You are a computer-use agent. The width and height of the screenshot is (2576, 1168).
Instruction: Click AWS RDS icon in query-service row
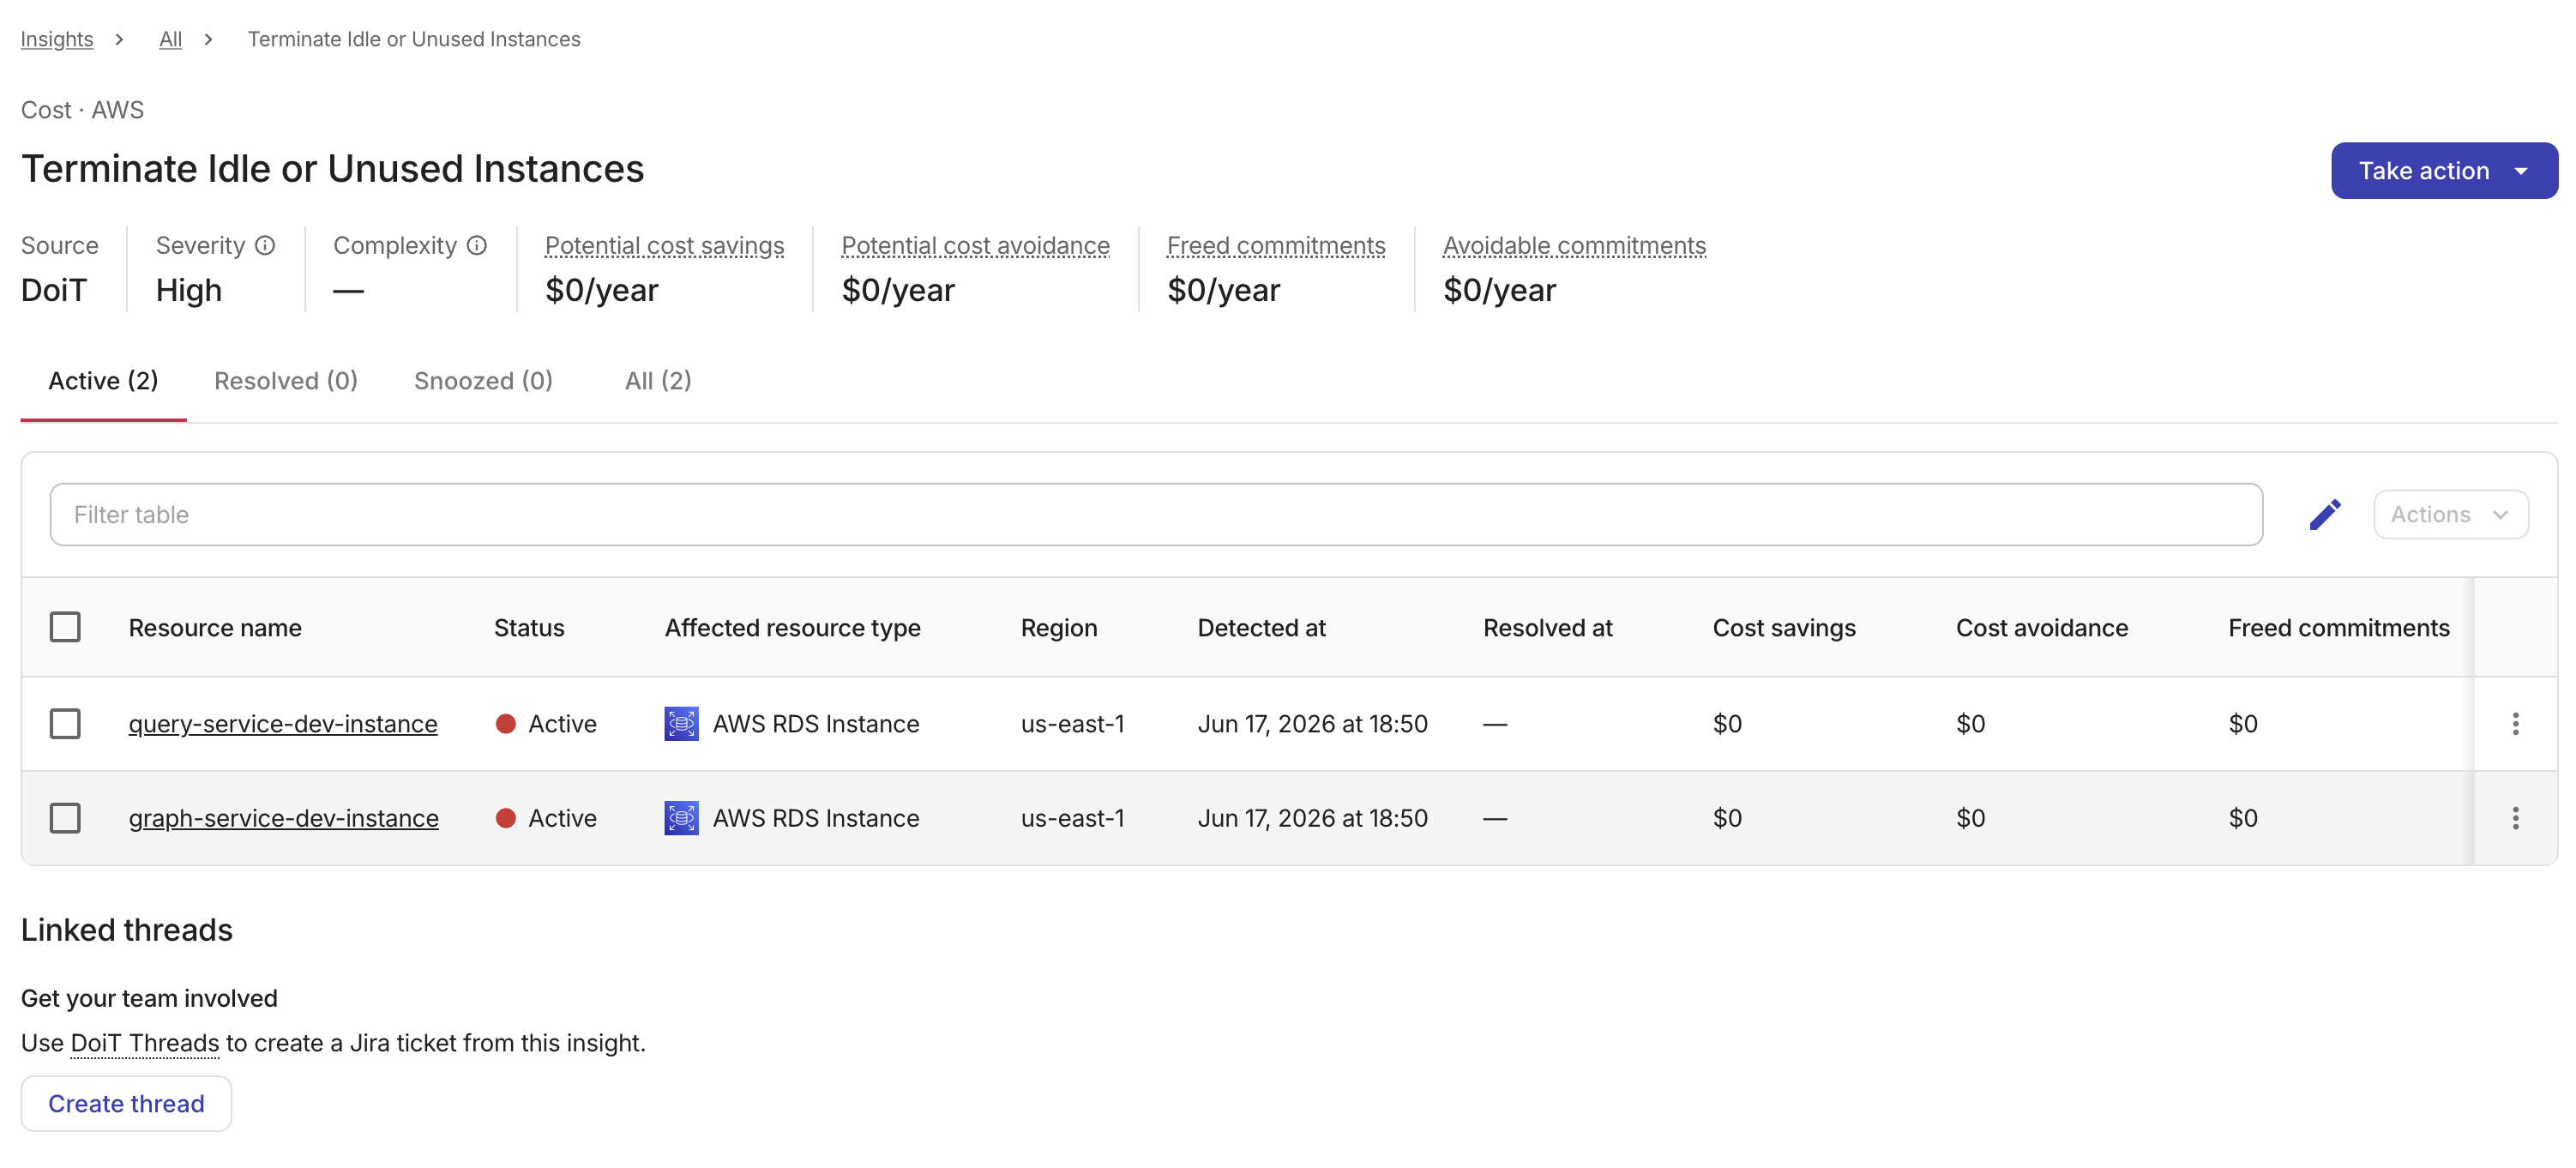(681, 724)
